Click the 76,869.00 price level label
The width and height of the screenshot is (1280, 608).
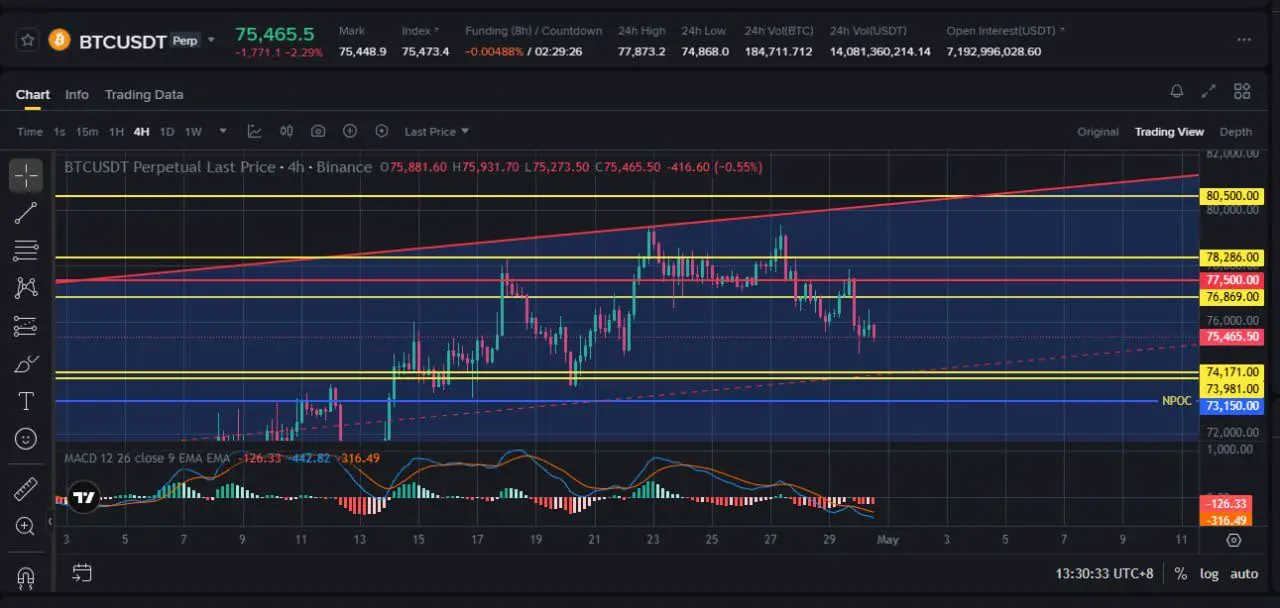(1233, 297)
